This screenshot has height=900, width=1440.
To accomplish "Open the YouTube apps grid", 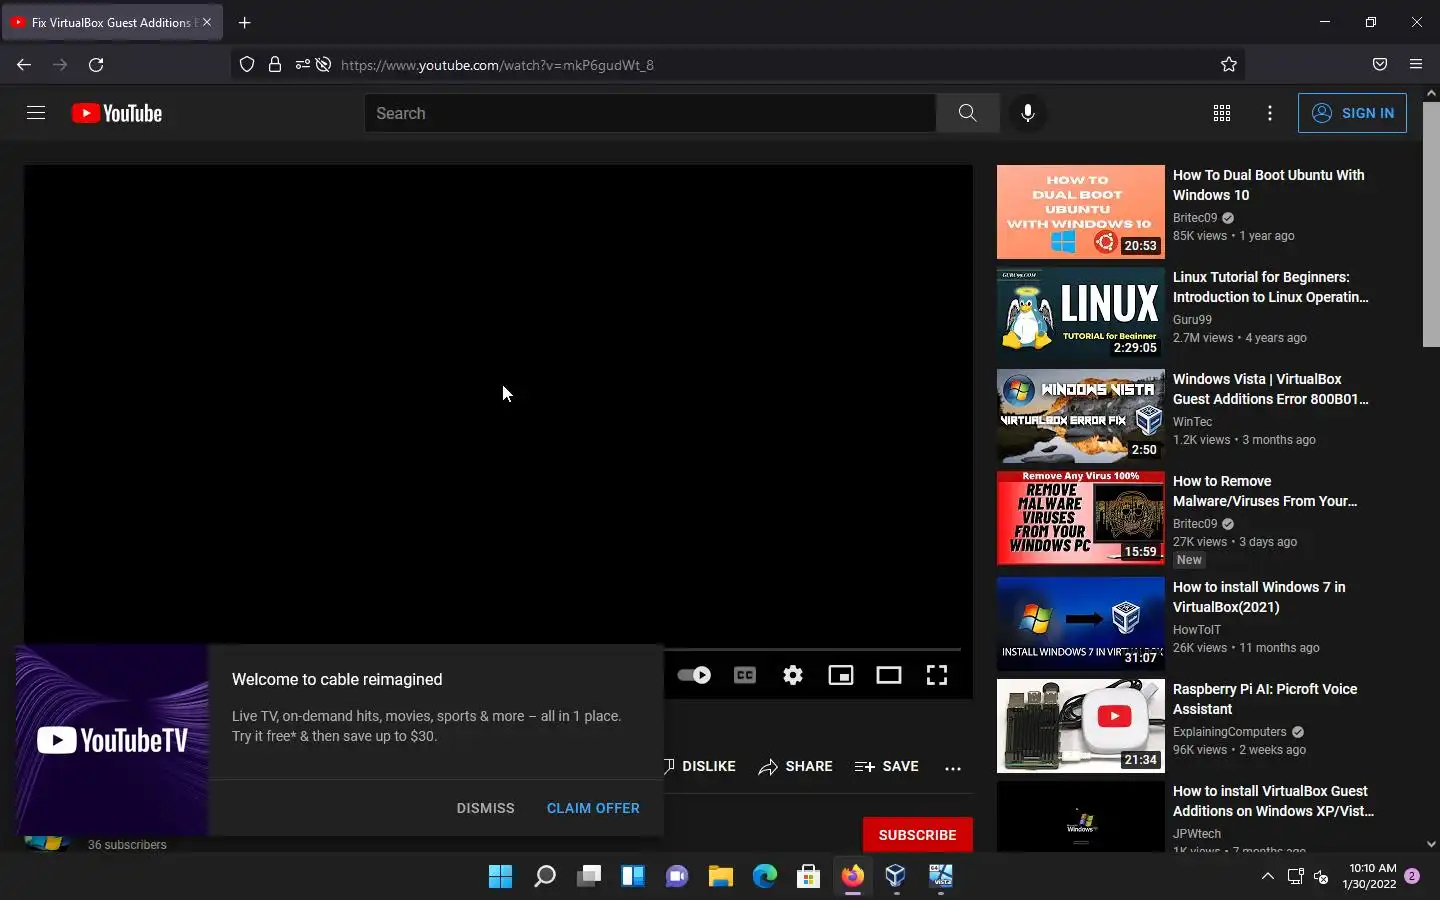I will coord(1221,113).
